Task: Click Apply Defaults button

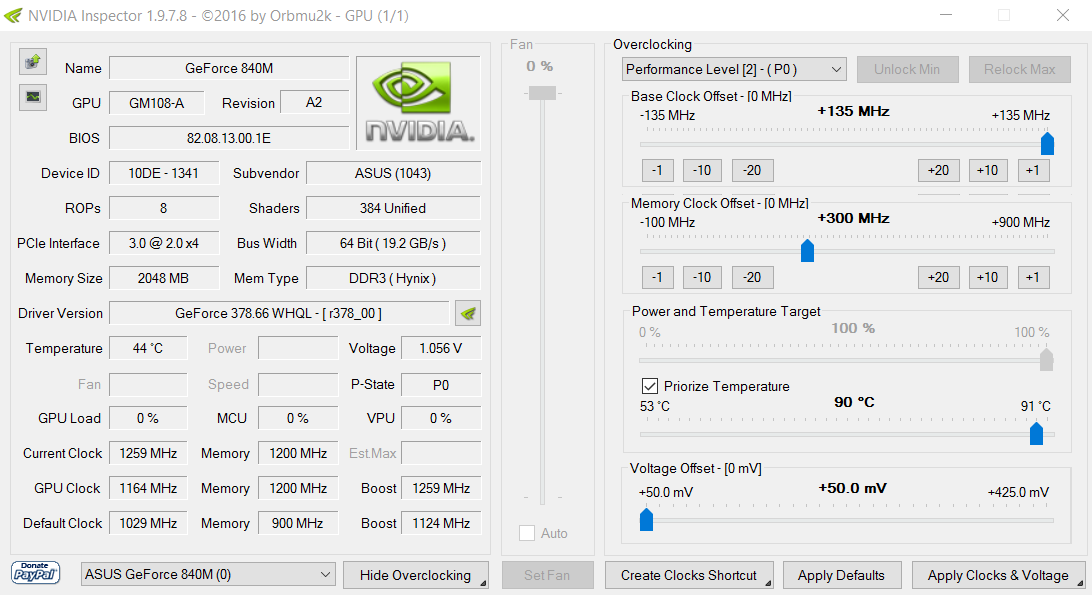Action: [841, 575]
